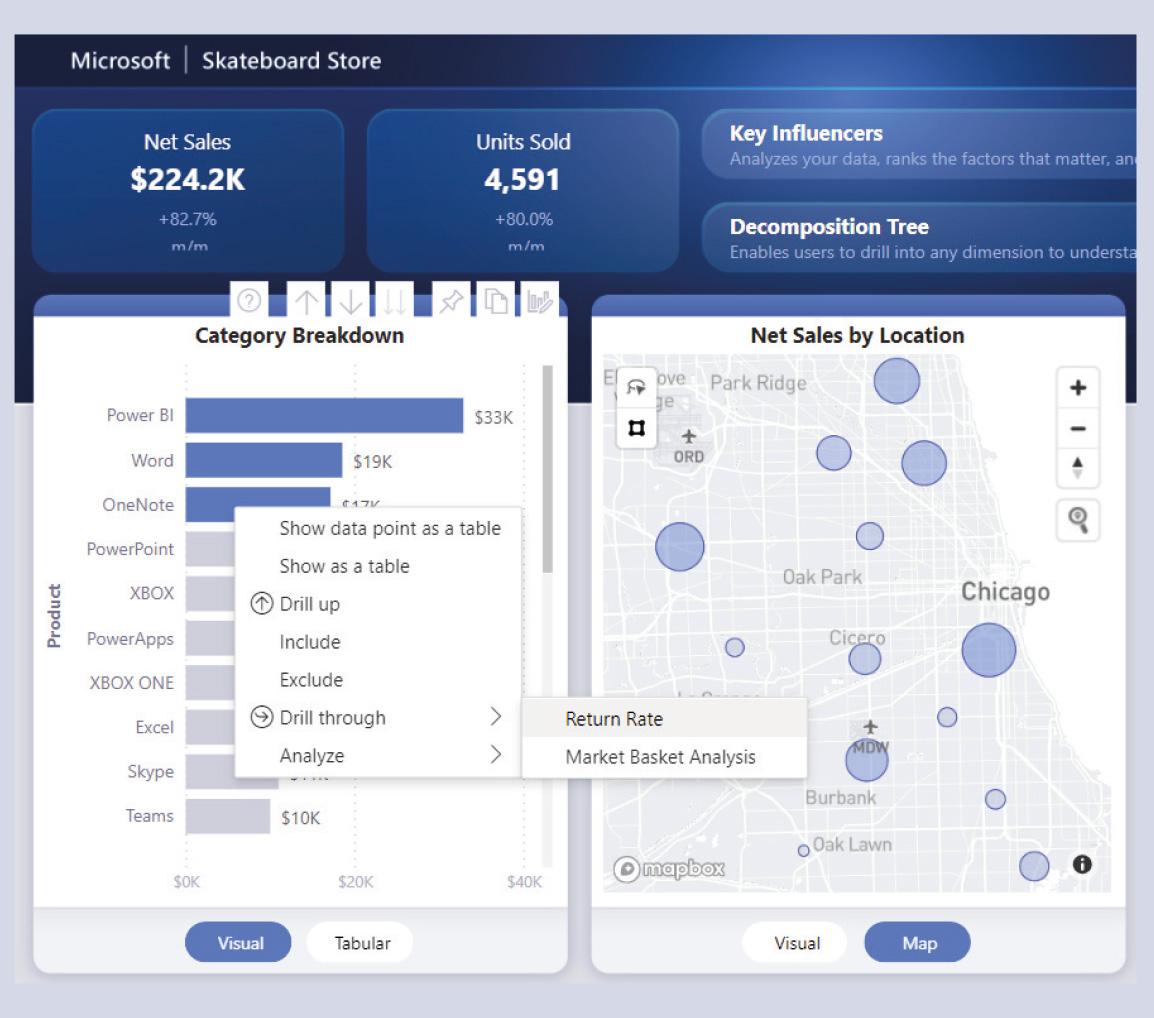The height and width of the screenshot is (1018, 1154).
Task: Click the Drill up circle arrow icon in menu
Action: (261, 604)
